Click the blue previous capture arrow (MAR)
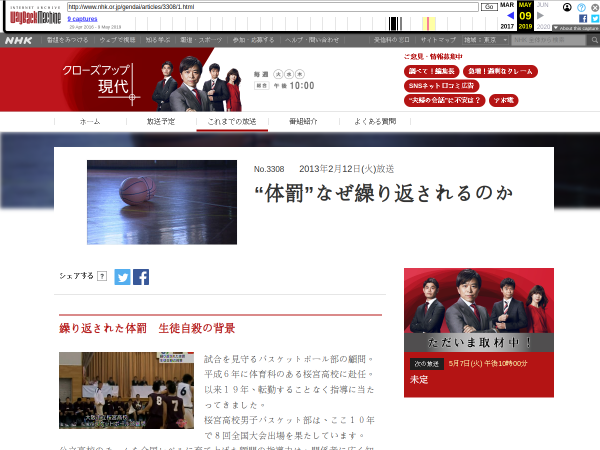600x450 pixels. (510, 15)
